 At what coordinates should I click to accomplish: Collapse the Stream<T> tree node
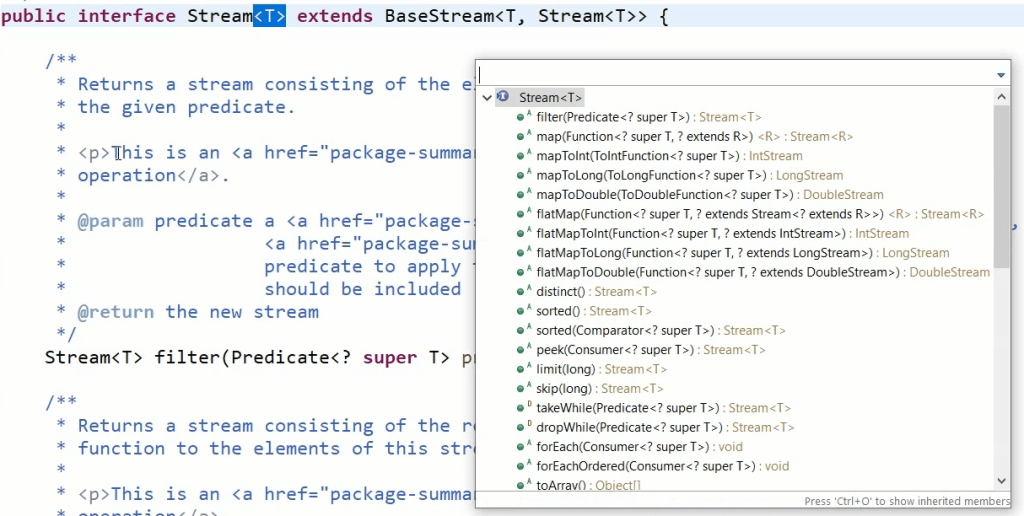486,98
